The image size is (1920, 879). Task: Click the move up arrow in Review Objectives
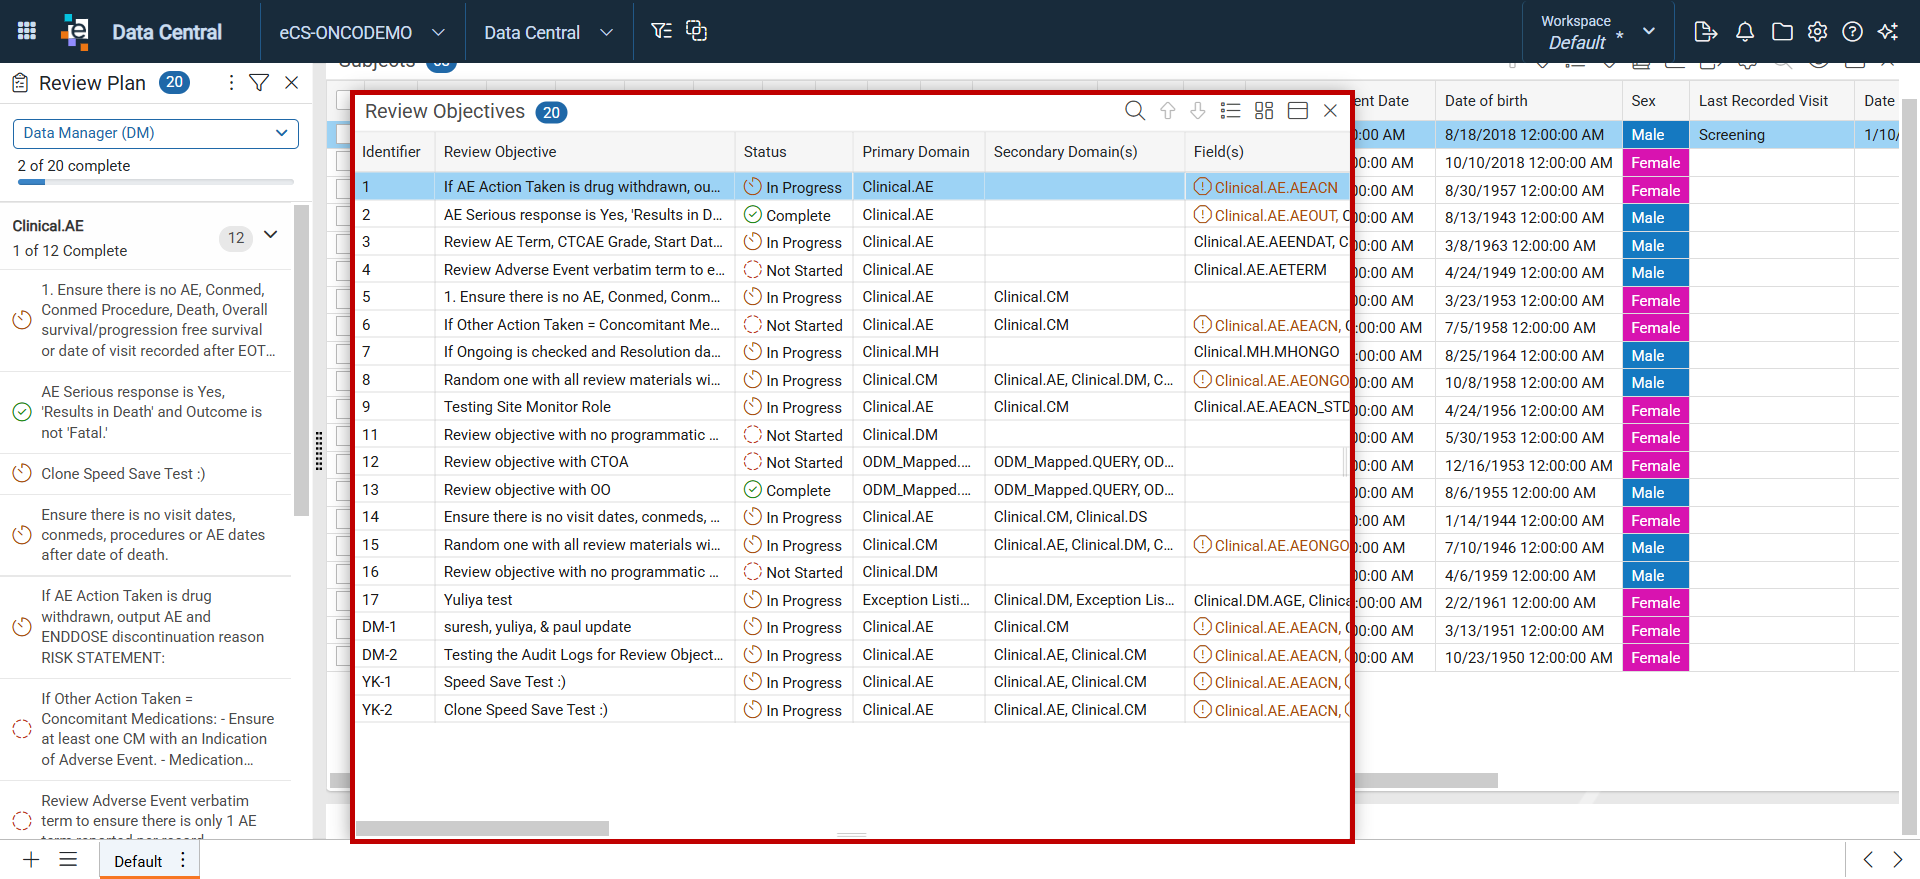click(1168, 111)
